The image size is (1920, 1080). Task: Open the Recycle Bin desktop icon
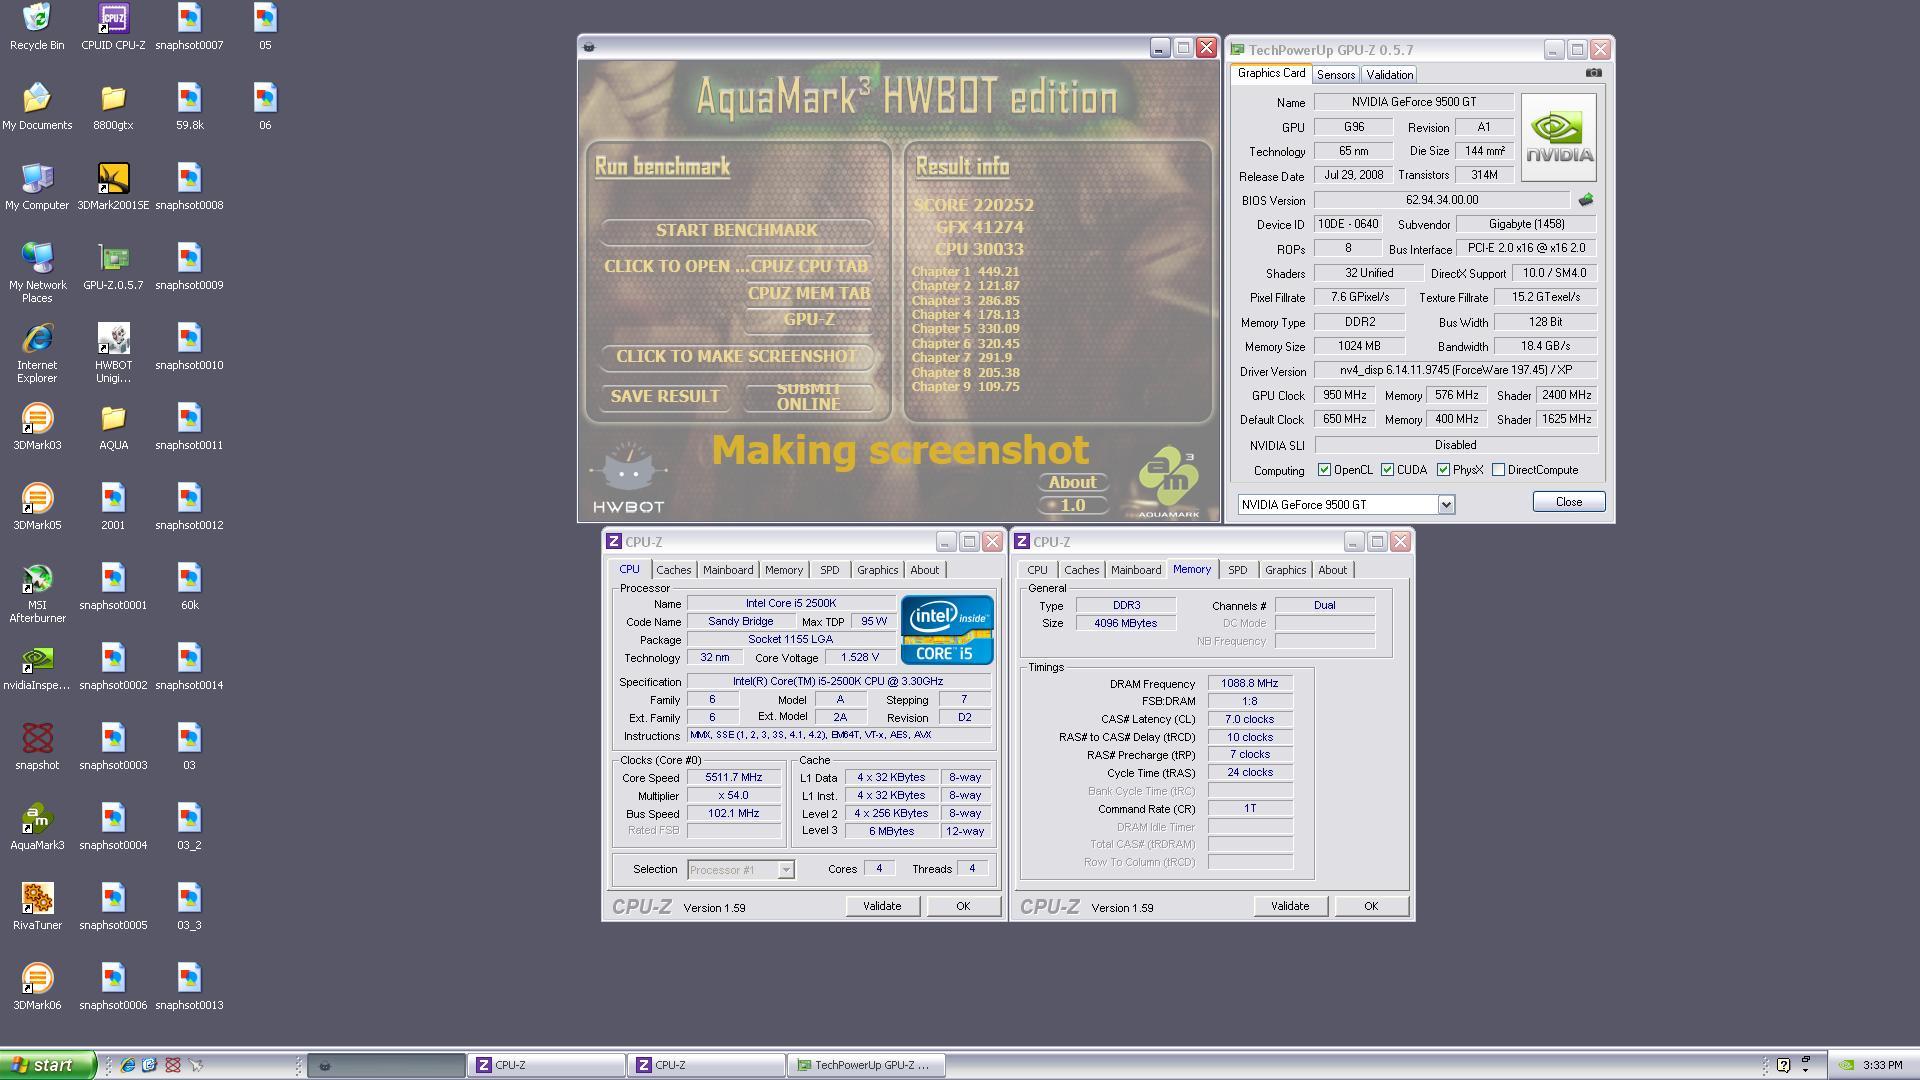point(37,27)
